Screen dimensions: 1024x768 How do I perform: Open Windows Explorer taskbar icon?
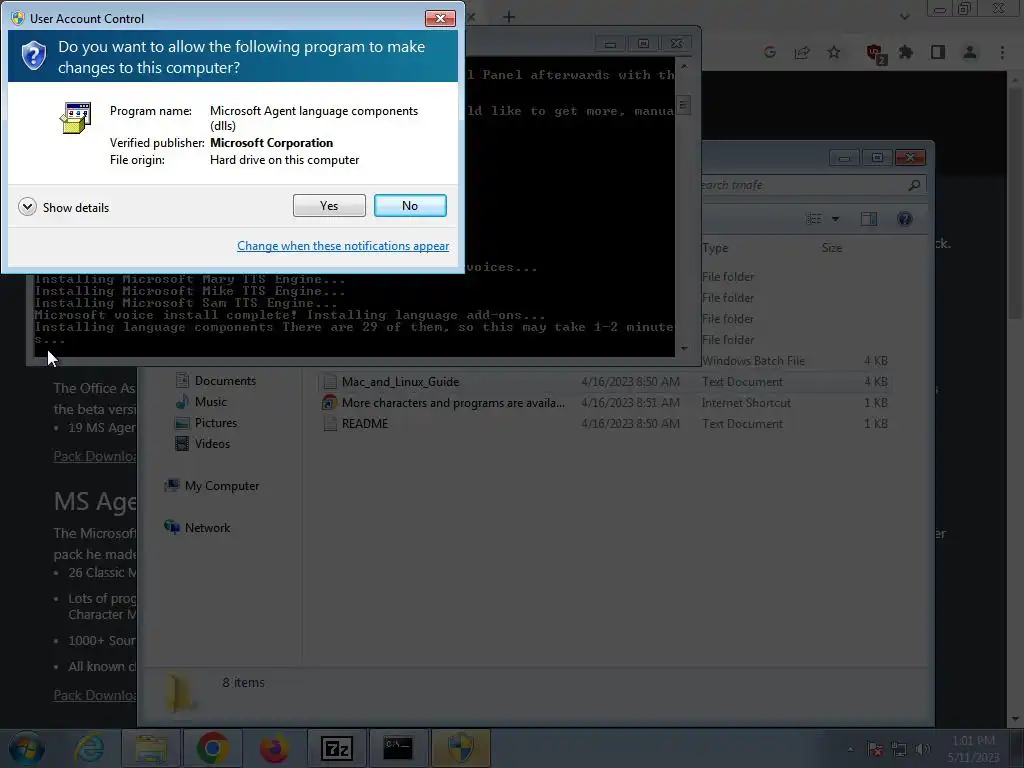click(151, 748)
